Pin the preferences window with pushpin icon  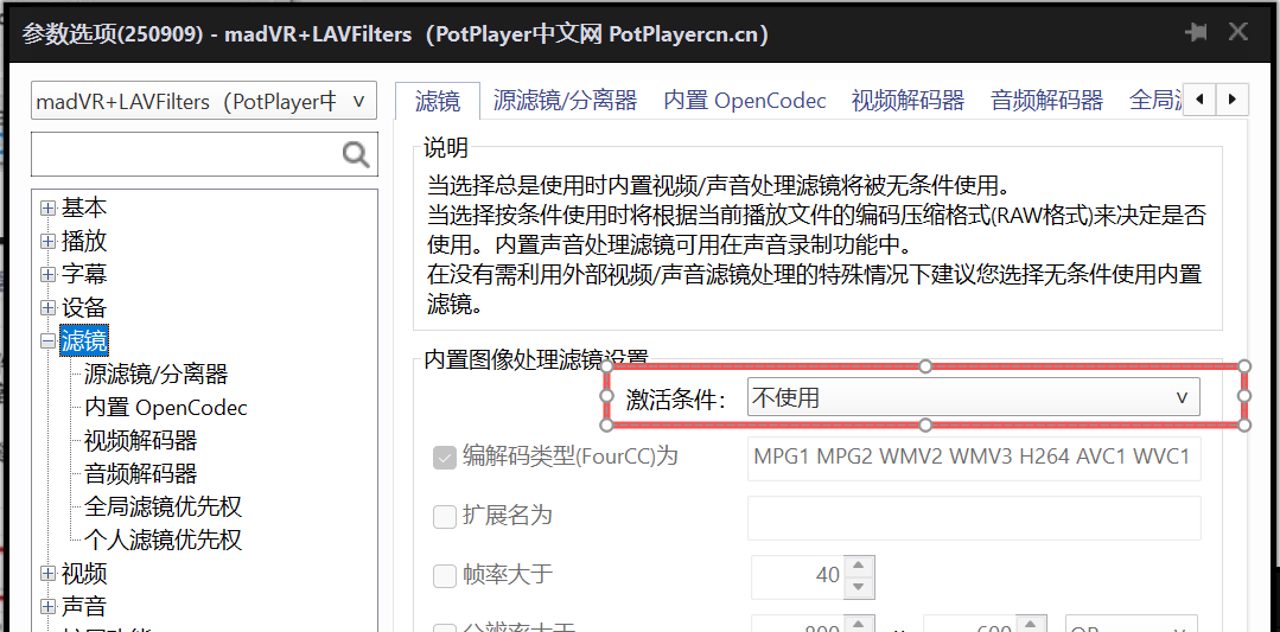[x=1195, y=32]
